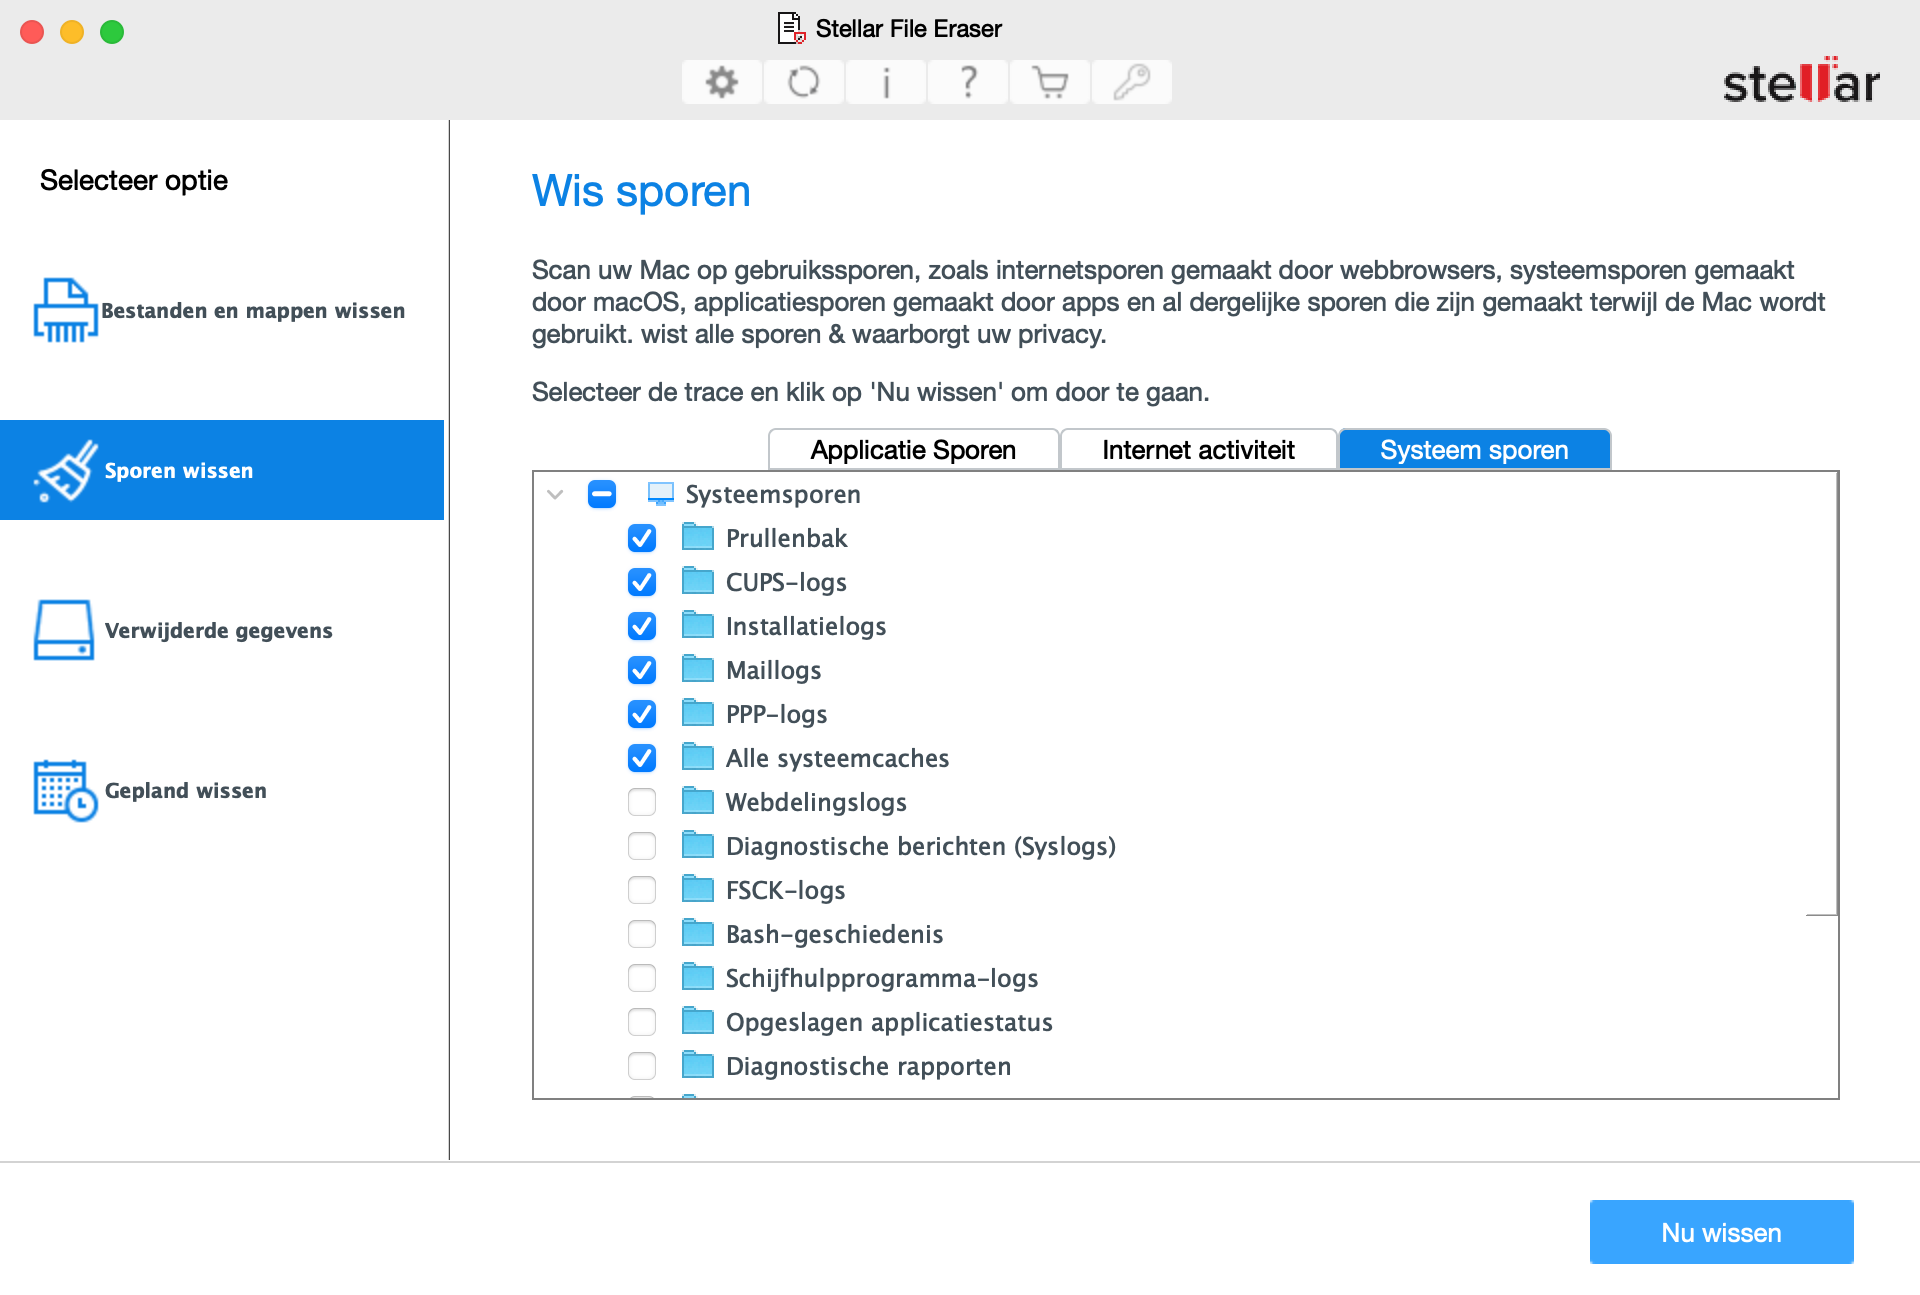Screen dimensions: 1920x1295
Task: Select the Bash-geschiedenis row label
Action: pos(834,934)
